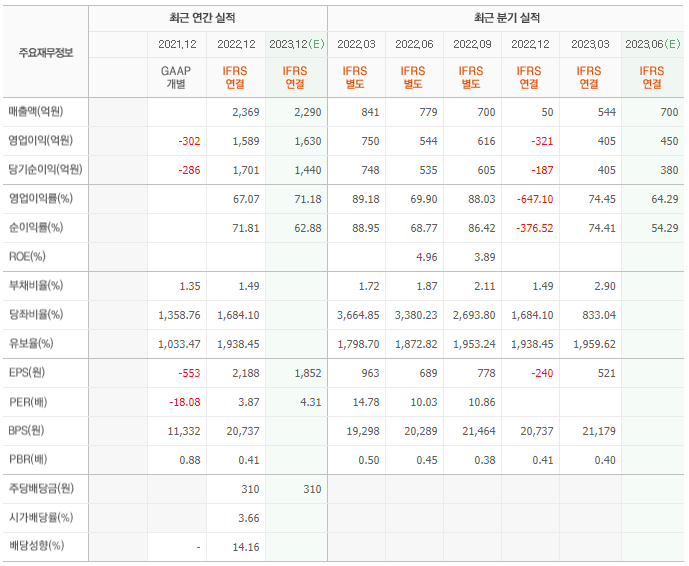Click the 1,358.76 quick ratio value
Screen dimensions: 689x566
(179, 316)
